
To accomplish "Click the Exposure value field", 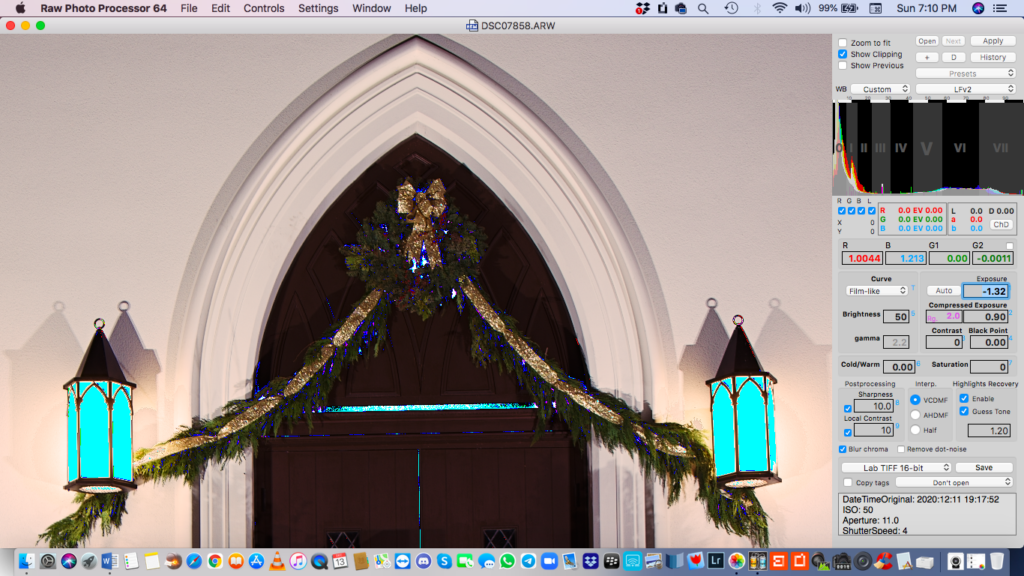I will [985, 291].
